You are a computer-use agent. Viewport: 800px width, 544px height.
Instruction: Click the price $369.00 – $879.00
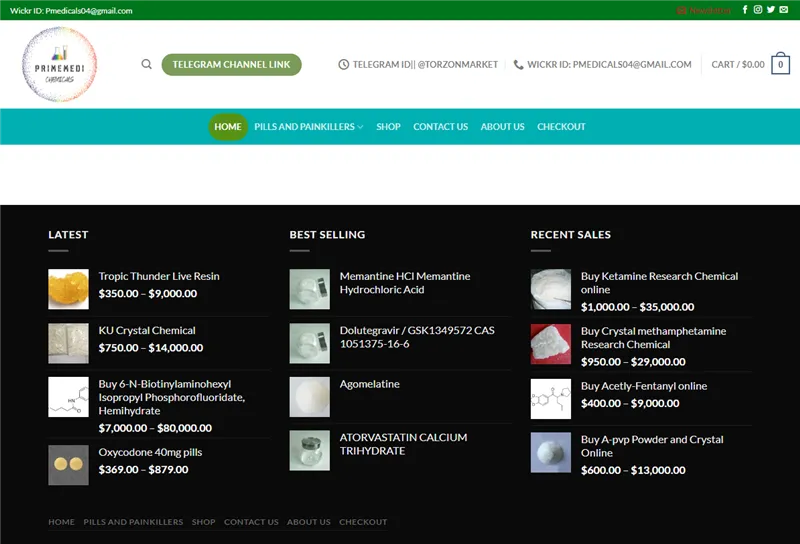143,469
